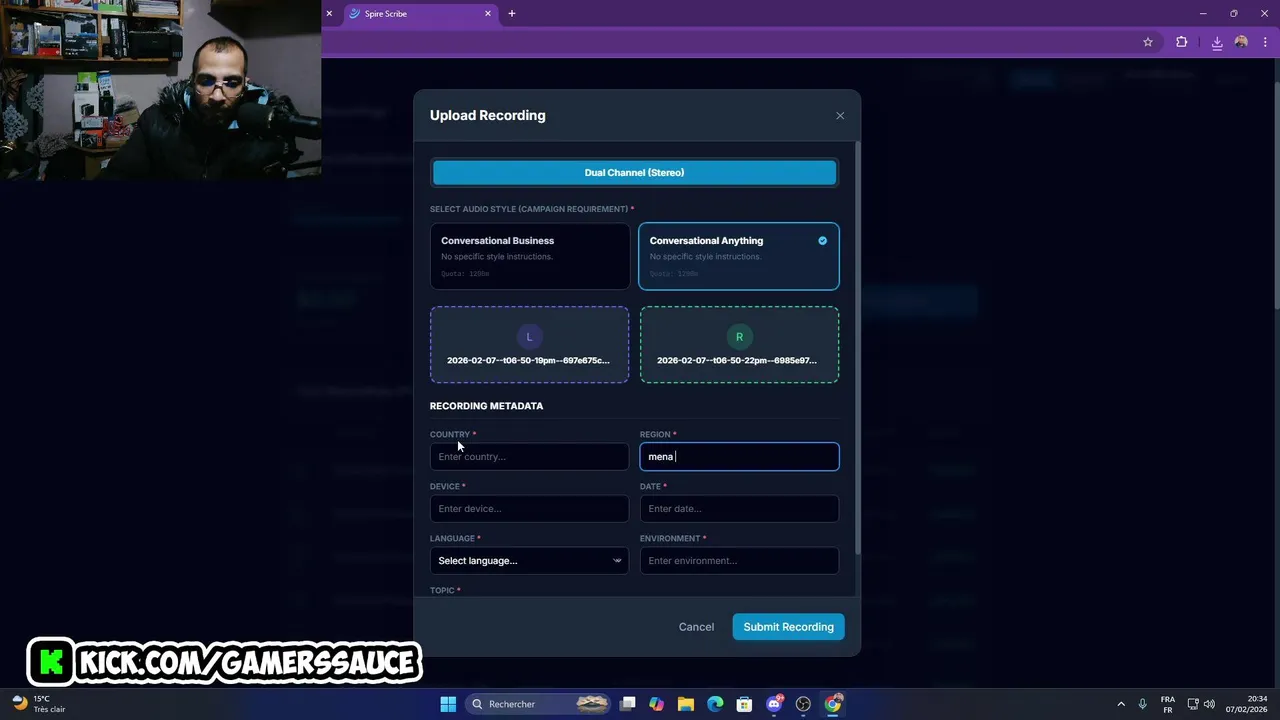Open OBS Studio from the taskbar
The image size is (1280, 720).
pos(803,704)
